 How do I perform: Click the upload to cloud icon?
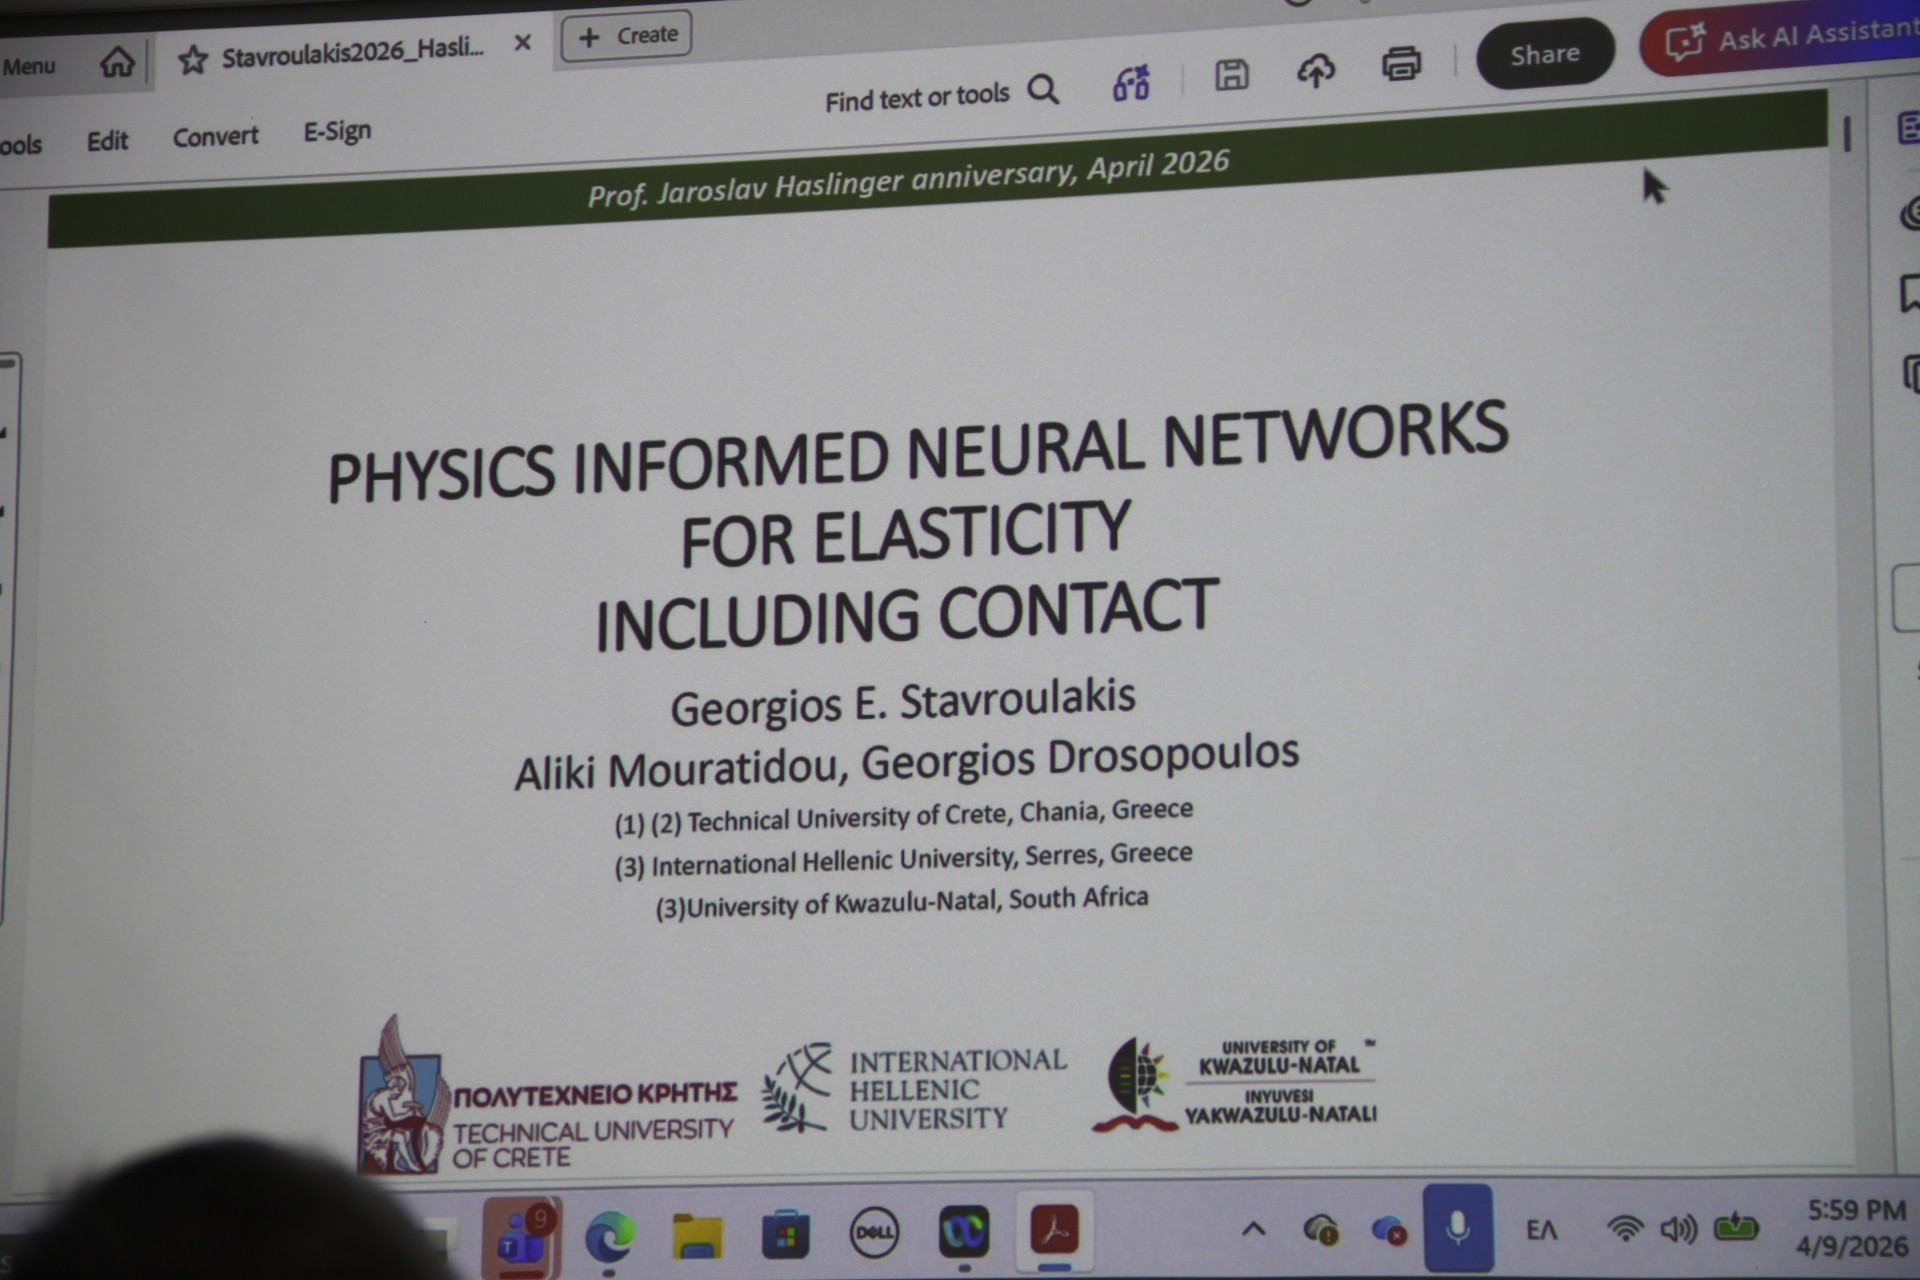pyautogui.click(x=1316, y=70)
